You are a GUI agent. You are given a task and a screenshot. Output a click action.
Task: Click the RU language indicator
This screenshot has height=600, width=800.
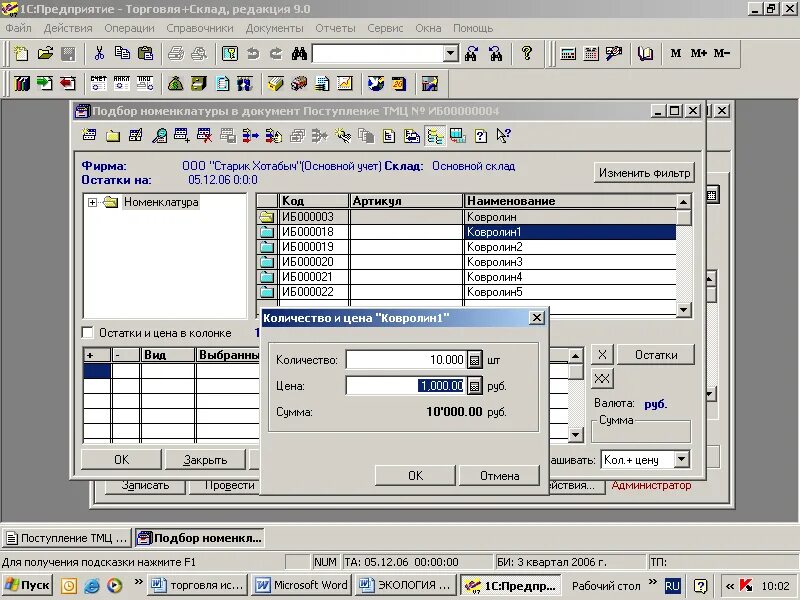[x=672, y=586]
